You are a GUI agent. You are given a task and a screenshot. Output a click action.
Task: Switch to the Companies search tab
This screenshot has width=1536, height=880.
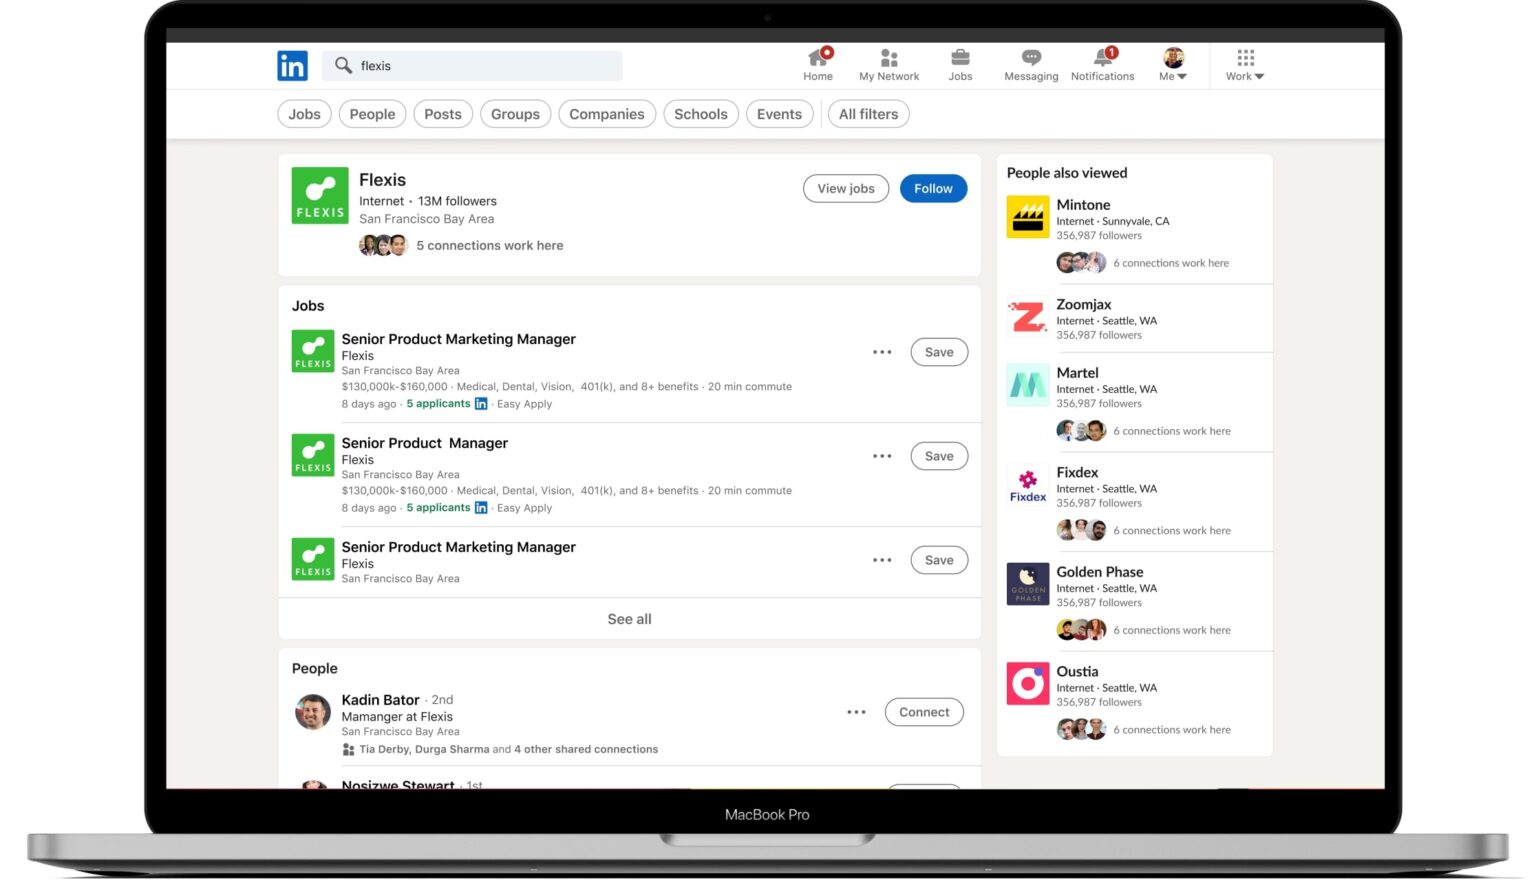pyautogui.click(x=606, y=113)
